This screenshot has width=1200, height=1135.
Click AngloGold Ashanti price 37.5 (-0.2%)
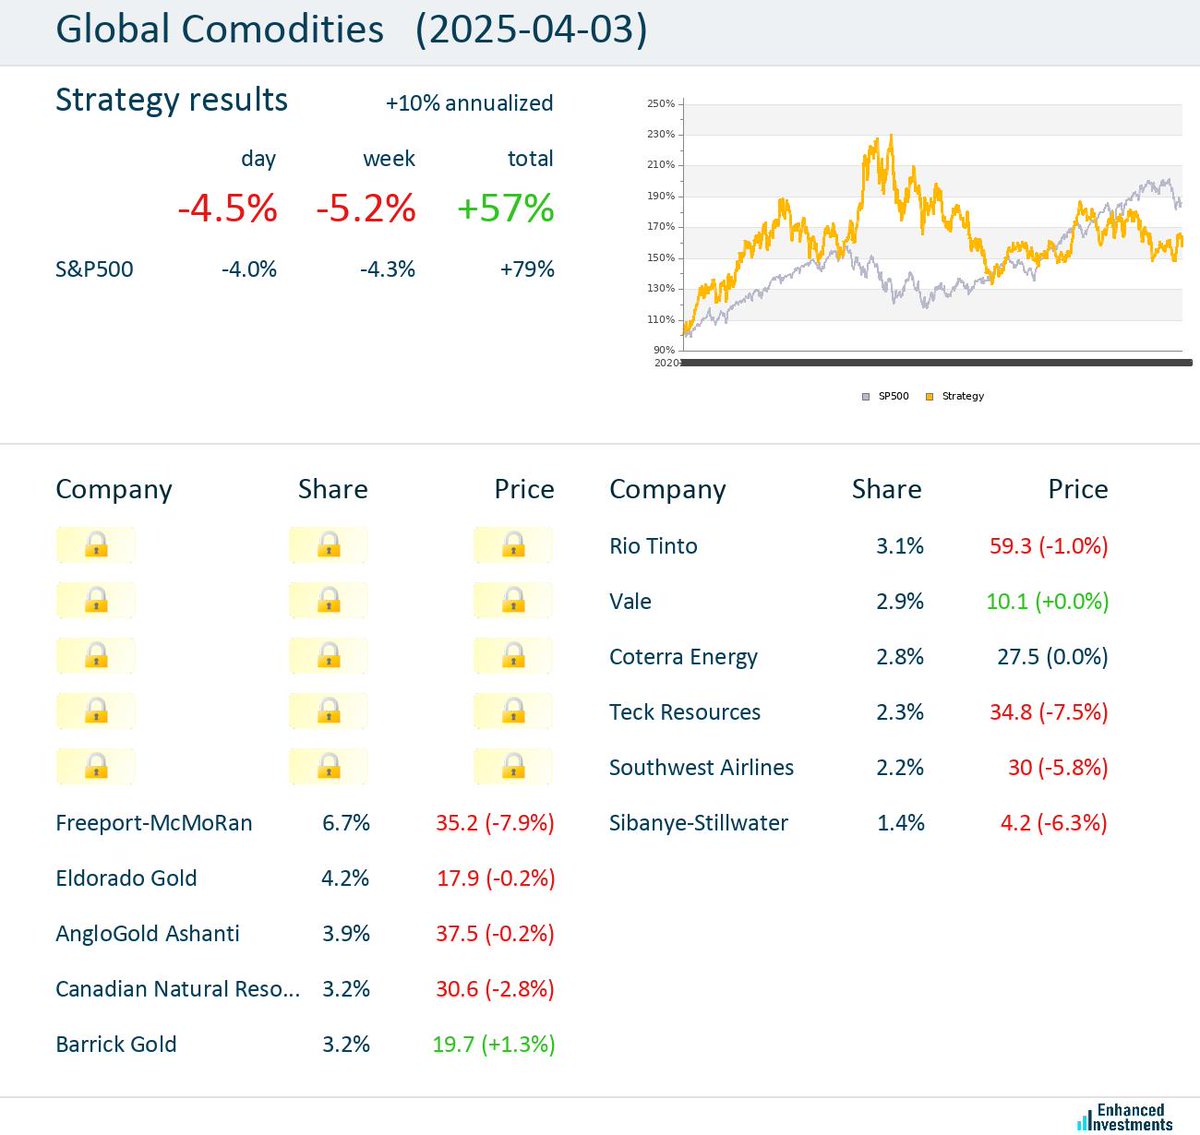point(495,933)
